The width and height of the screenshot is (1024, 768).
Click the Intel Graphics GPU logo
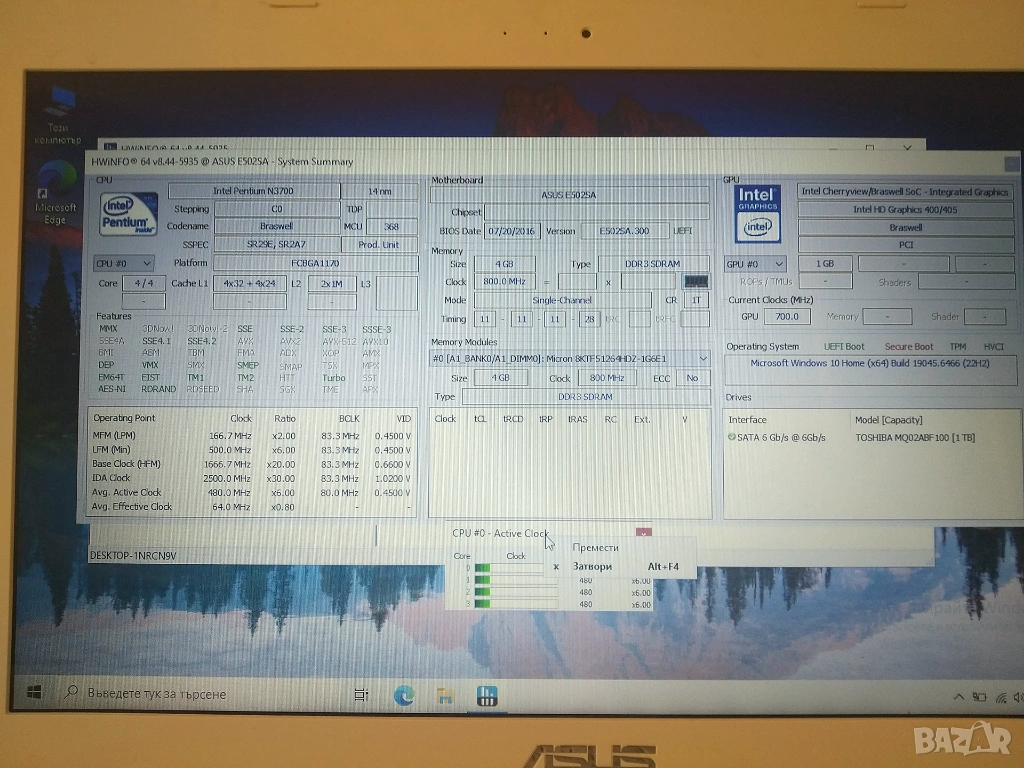tap(757, 213)
